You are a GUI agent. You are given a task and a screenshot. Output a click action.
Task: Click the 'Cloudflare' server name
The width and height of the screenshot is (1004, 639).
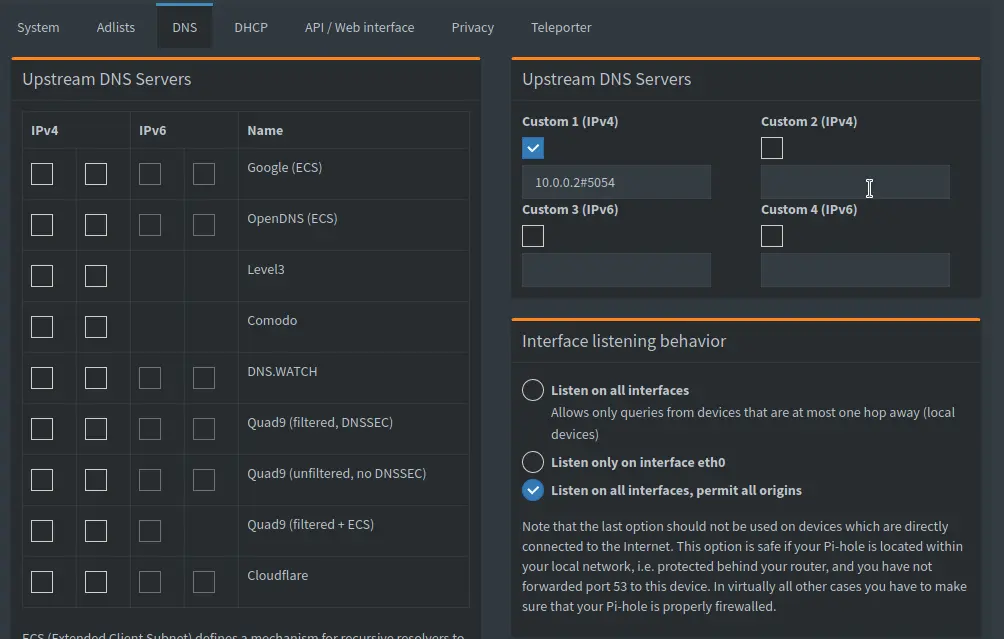277,576
